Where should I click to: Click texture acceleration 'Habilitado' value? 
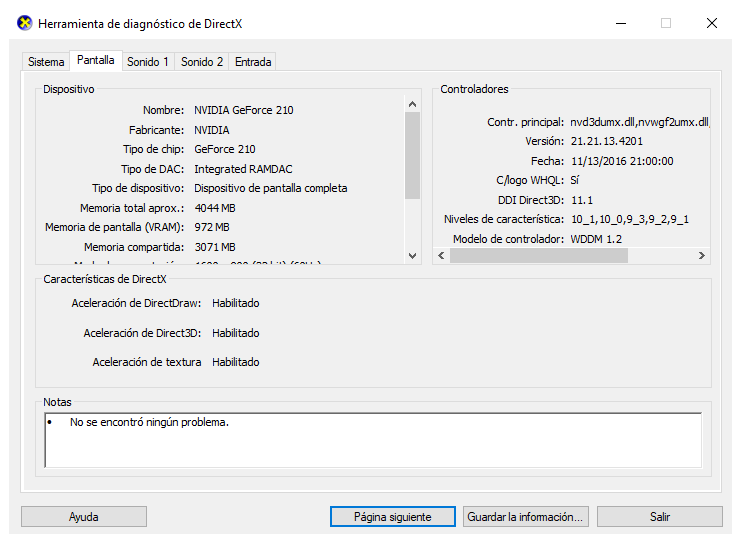(x=235, y=362)
